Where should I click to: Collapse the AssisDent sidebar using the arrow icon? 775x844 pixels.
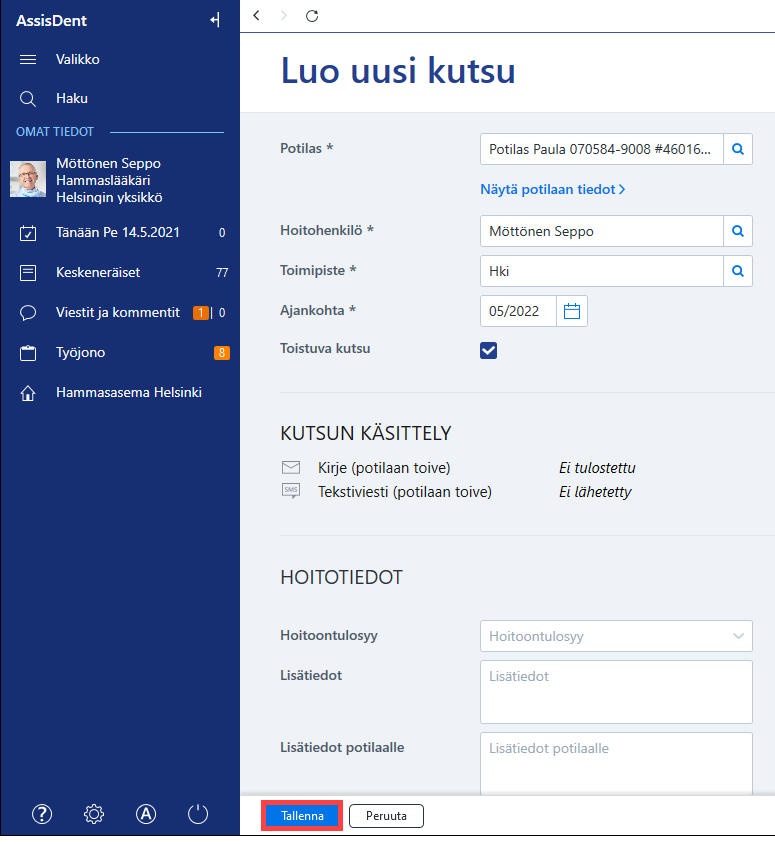pyautogui.click(x=215, y=20)
